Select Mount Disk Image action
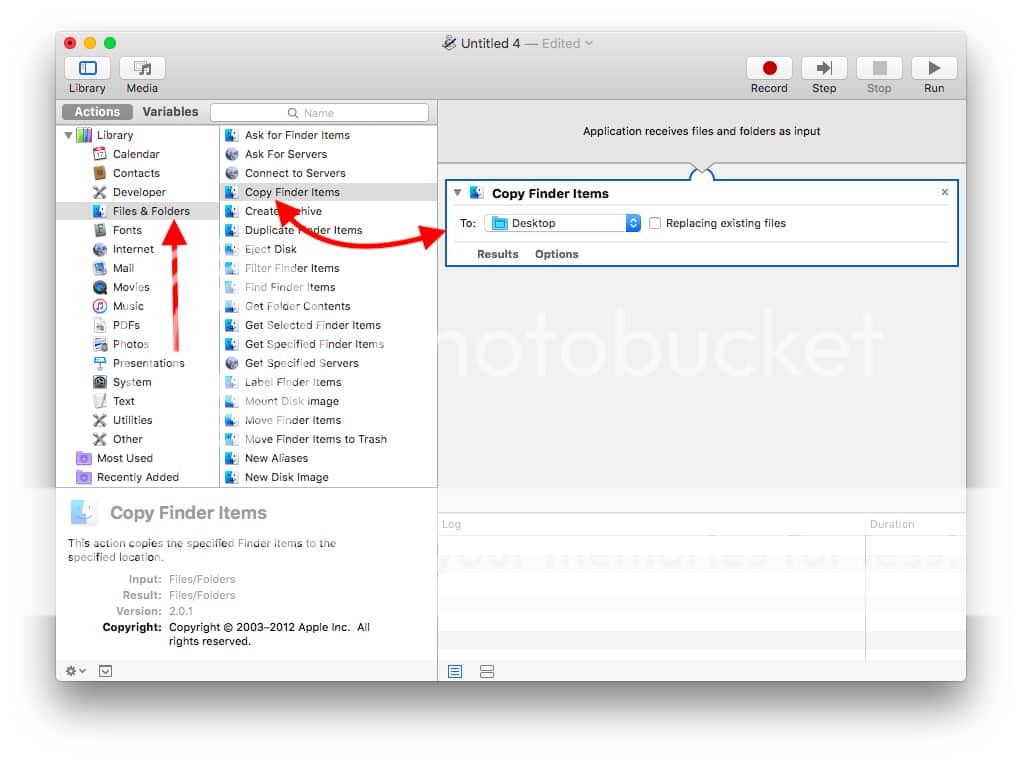 [x=328, y=401]
